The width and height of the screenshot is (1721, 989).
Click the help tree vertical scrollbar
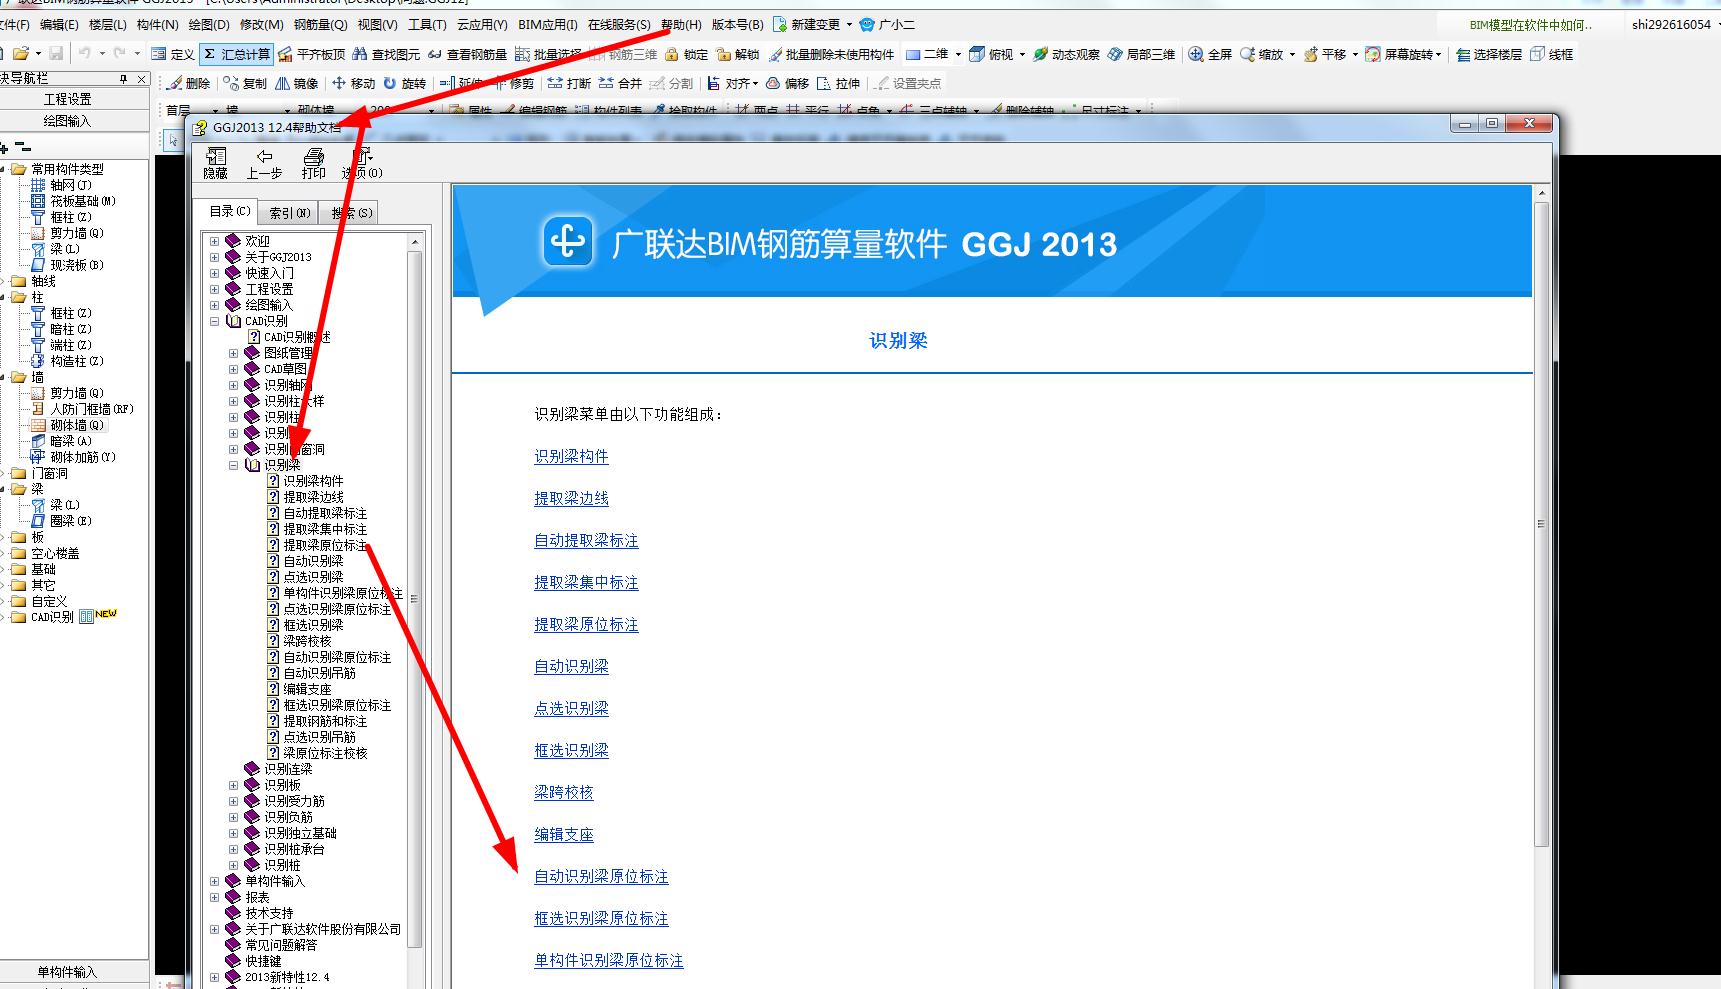(x=415, y=600)
